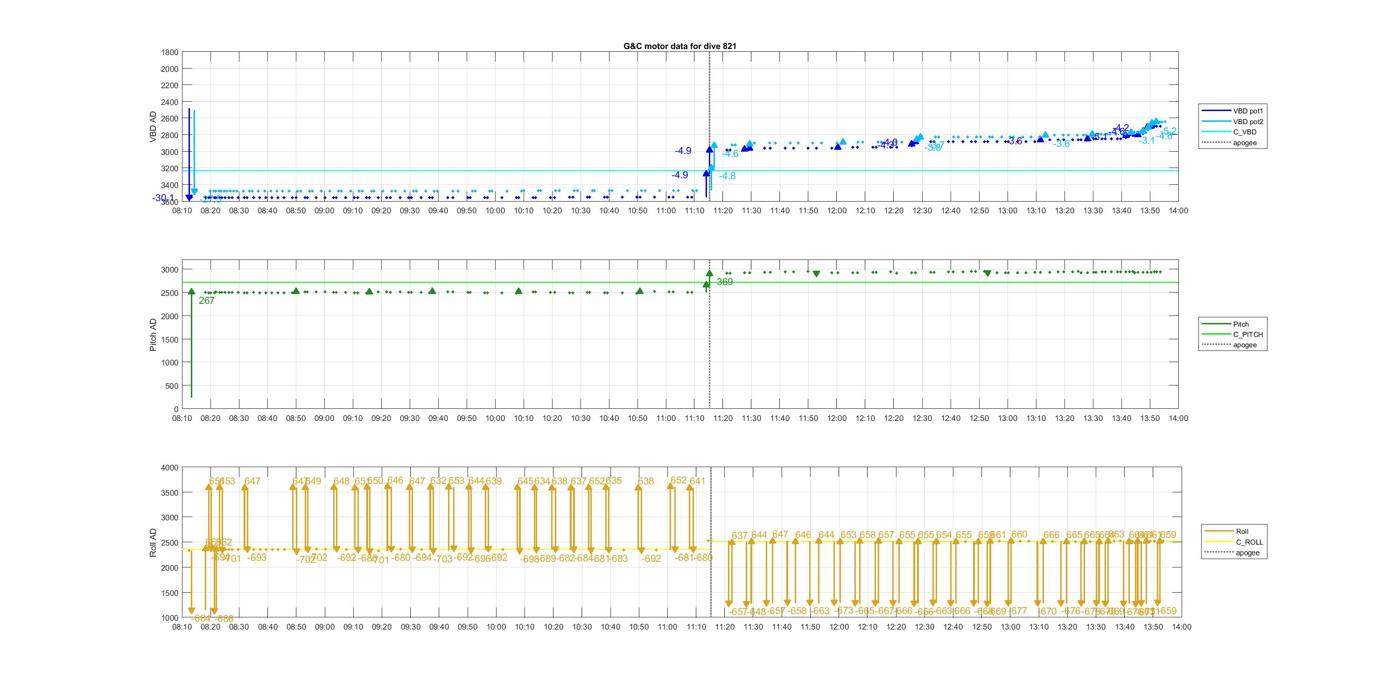Click the '649' roll data label
The image size is (1400, 693).
coord(313,481)
